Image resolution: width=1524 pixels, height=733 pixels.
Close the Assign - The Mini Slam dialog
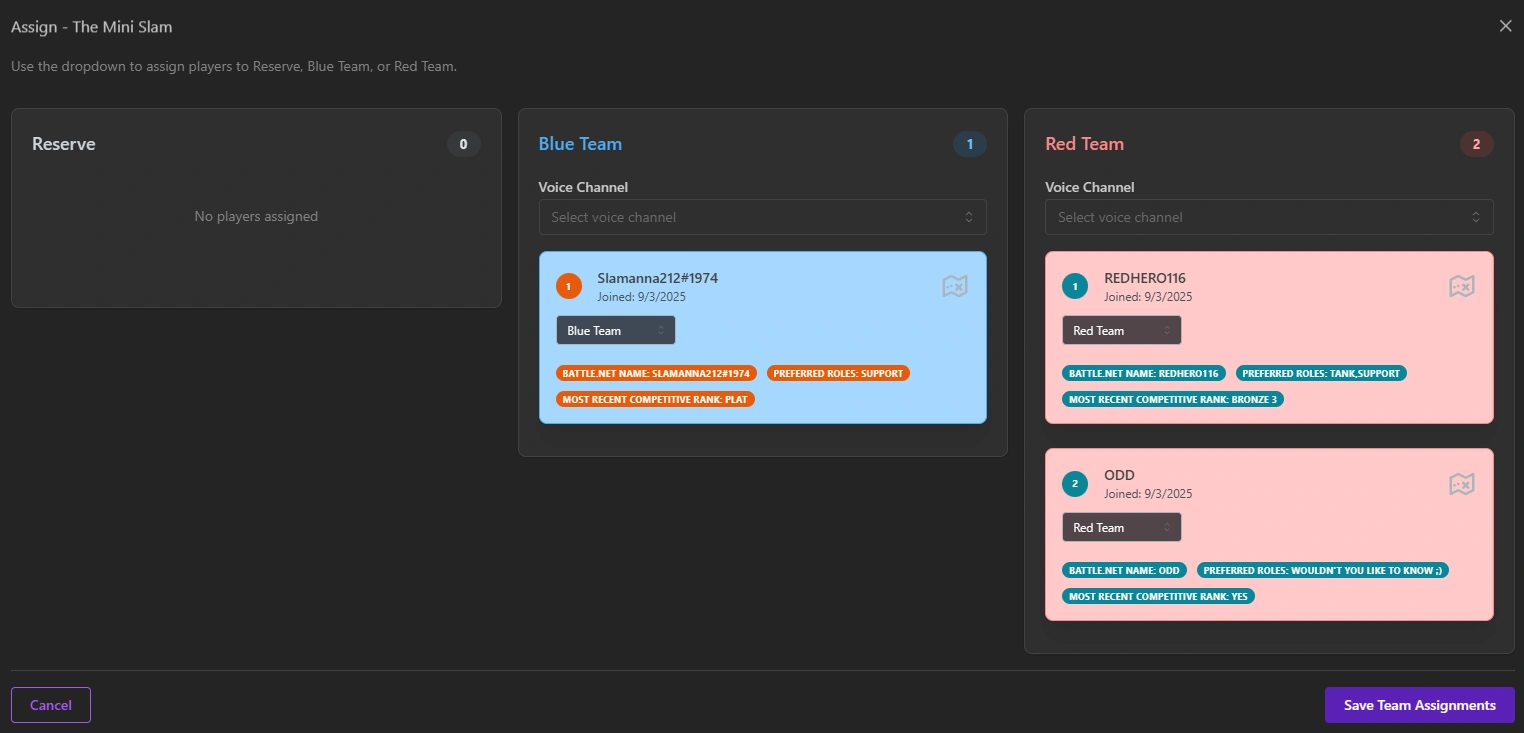click(1505, 26)
